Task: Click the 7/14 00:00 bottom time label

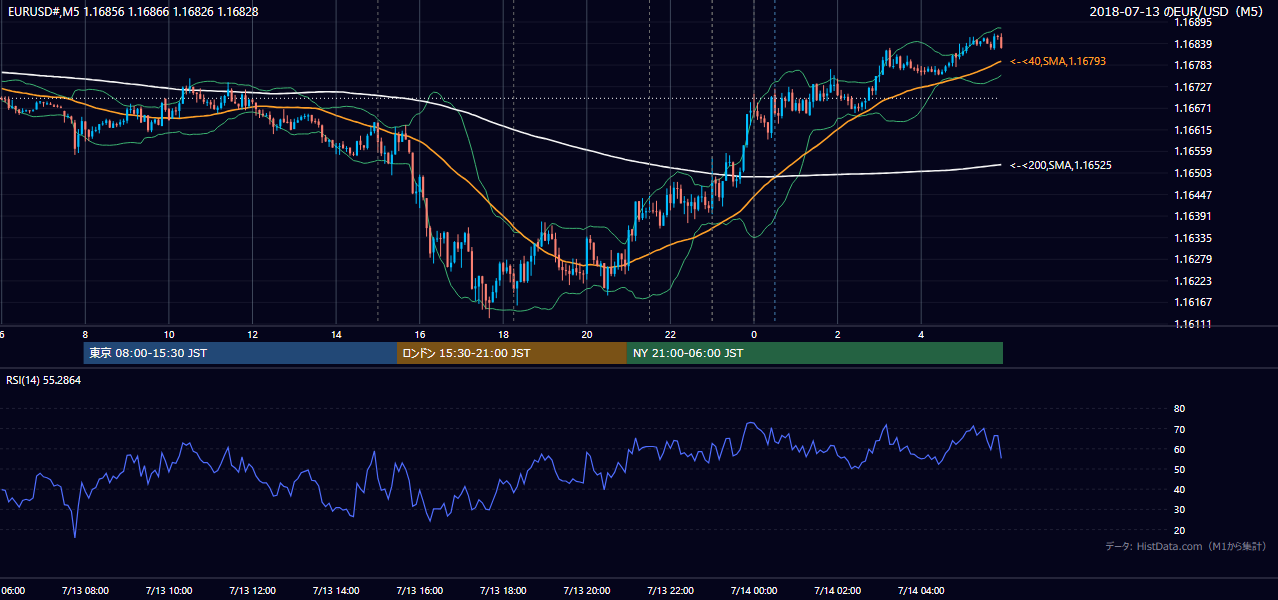Action: click(x=754, y=591)
